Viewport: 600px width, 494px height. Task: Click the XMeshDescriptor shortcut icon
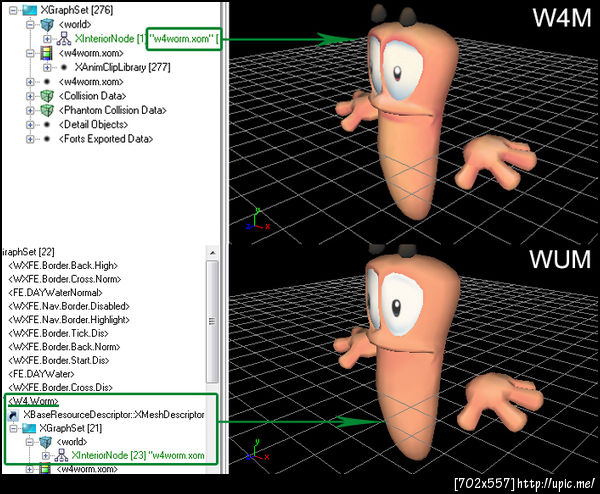click(13, 415)
